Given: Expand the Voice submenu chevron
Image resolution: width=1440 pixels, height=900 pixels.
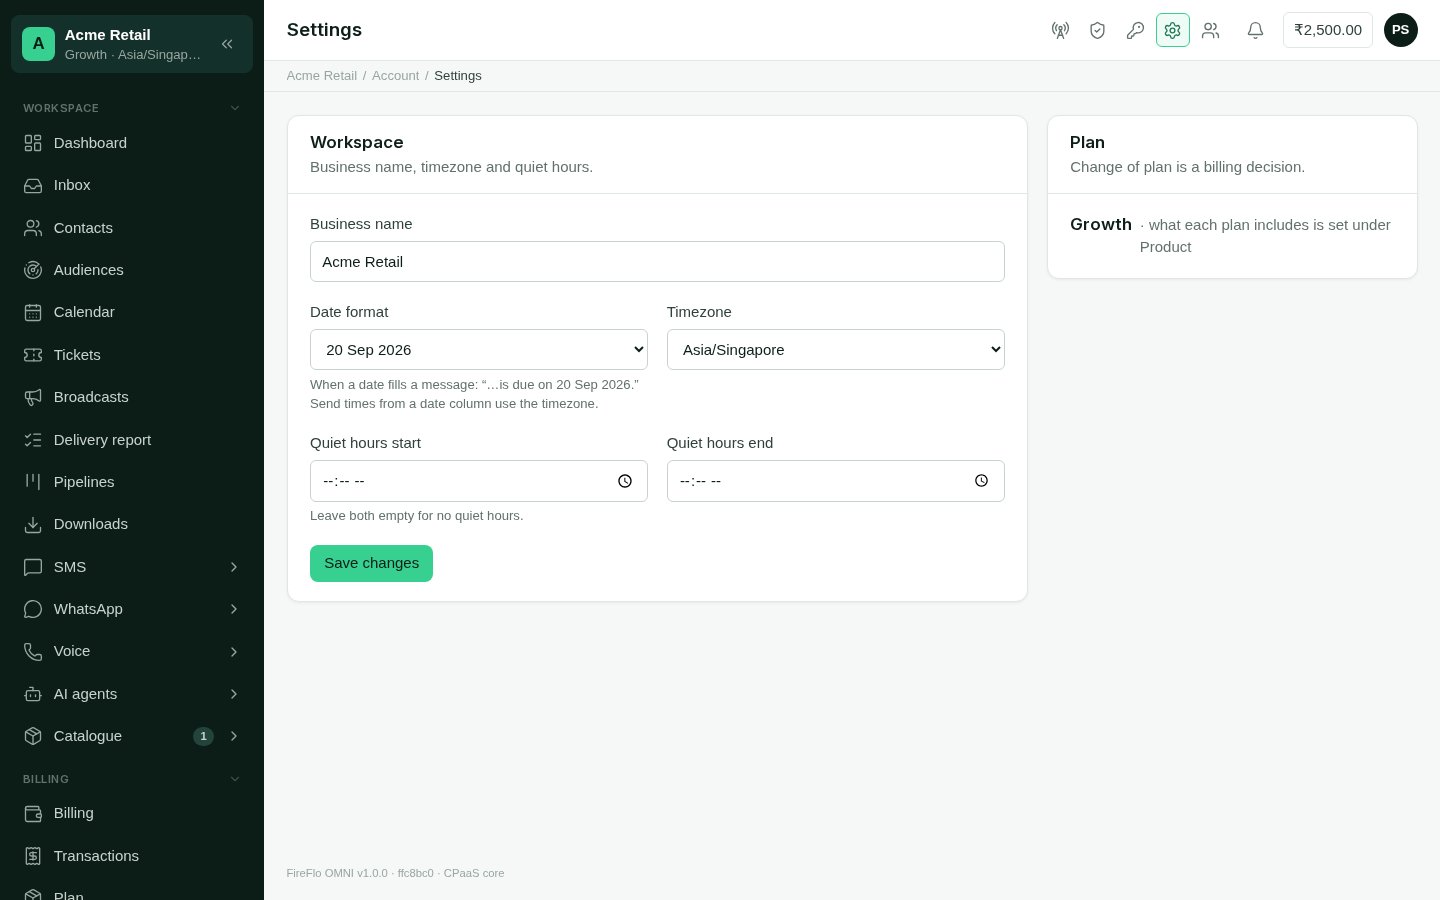Looking at the screenshot, I should [x=234, y=652].
